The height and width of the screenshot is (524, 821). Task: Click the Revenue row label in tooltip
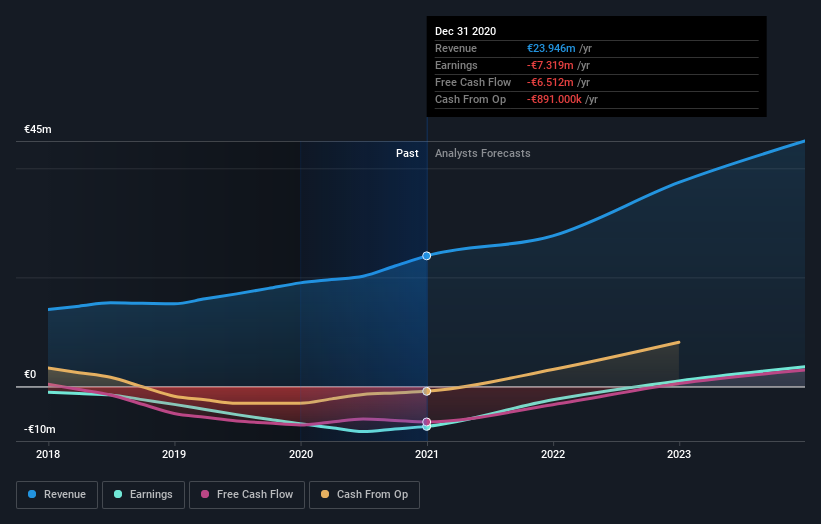(x=456, y=48)
